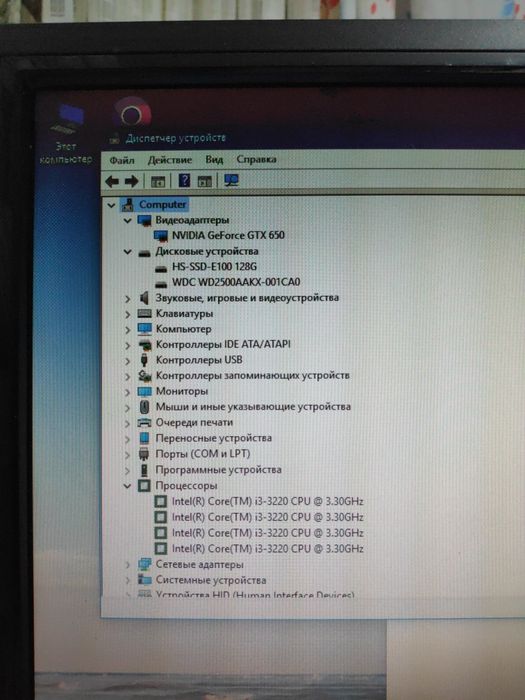525x700 pixels.
Task: Click the speaker icon for Звуковые устройства
Action: click(x=144, y=298)
